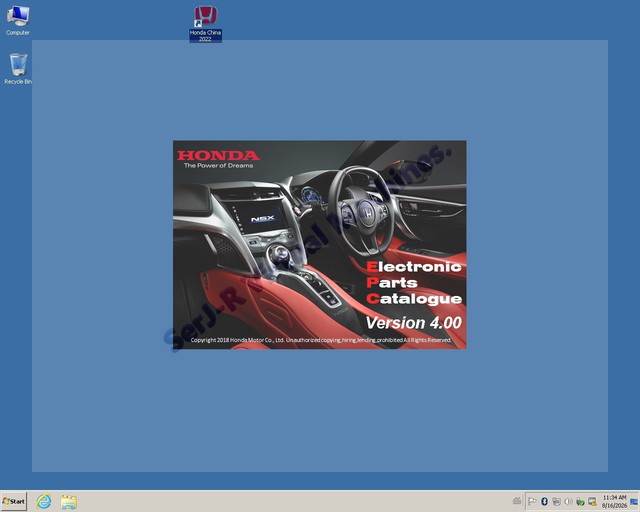This screenshot has height=512, width=640.
Task: Open Windows Explorer folder on taskbar
Action: (x=69, y=501)
